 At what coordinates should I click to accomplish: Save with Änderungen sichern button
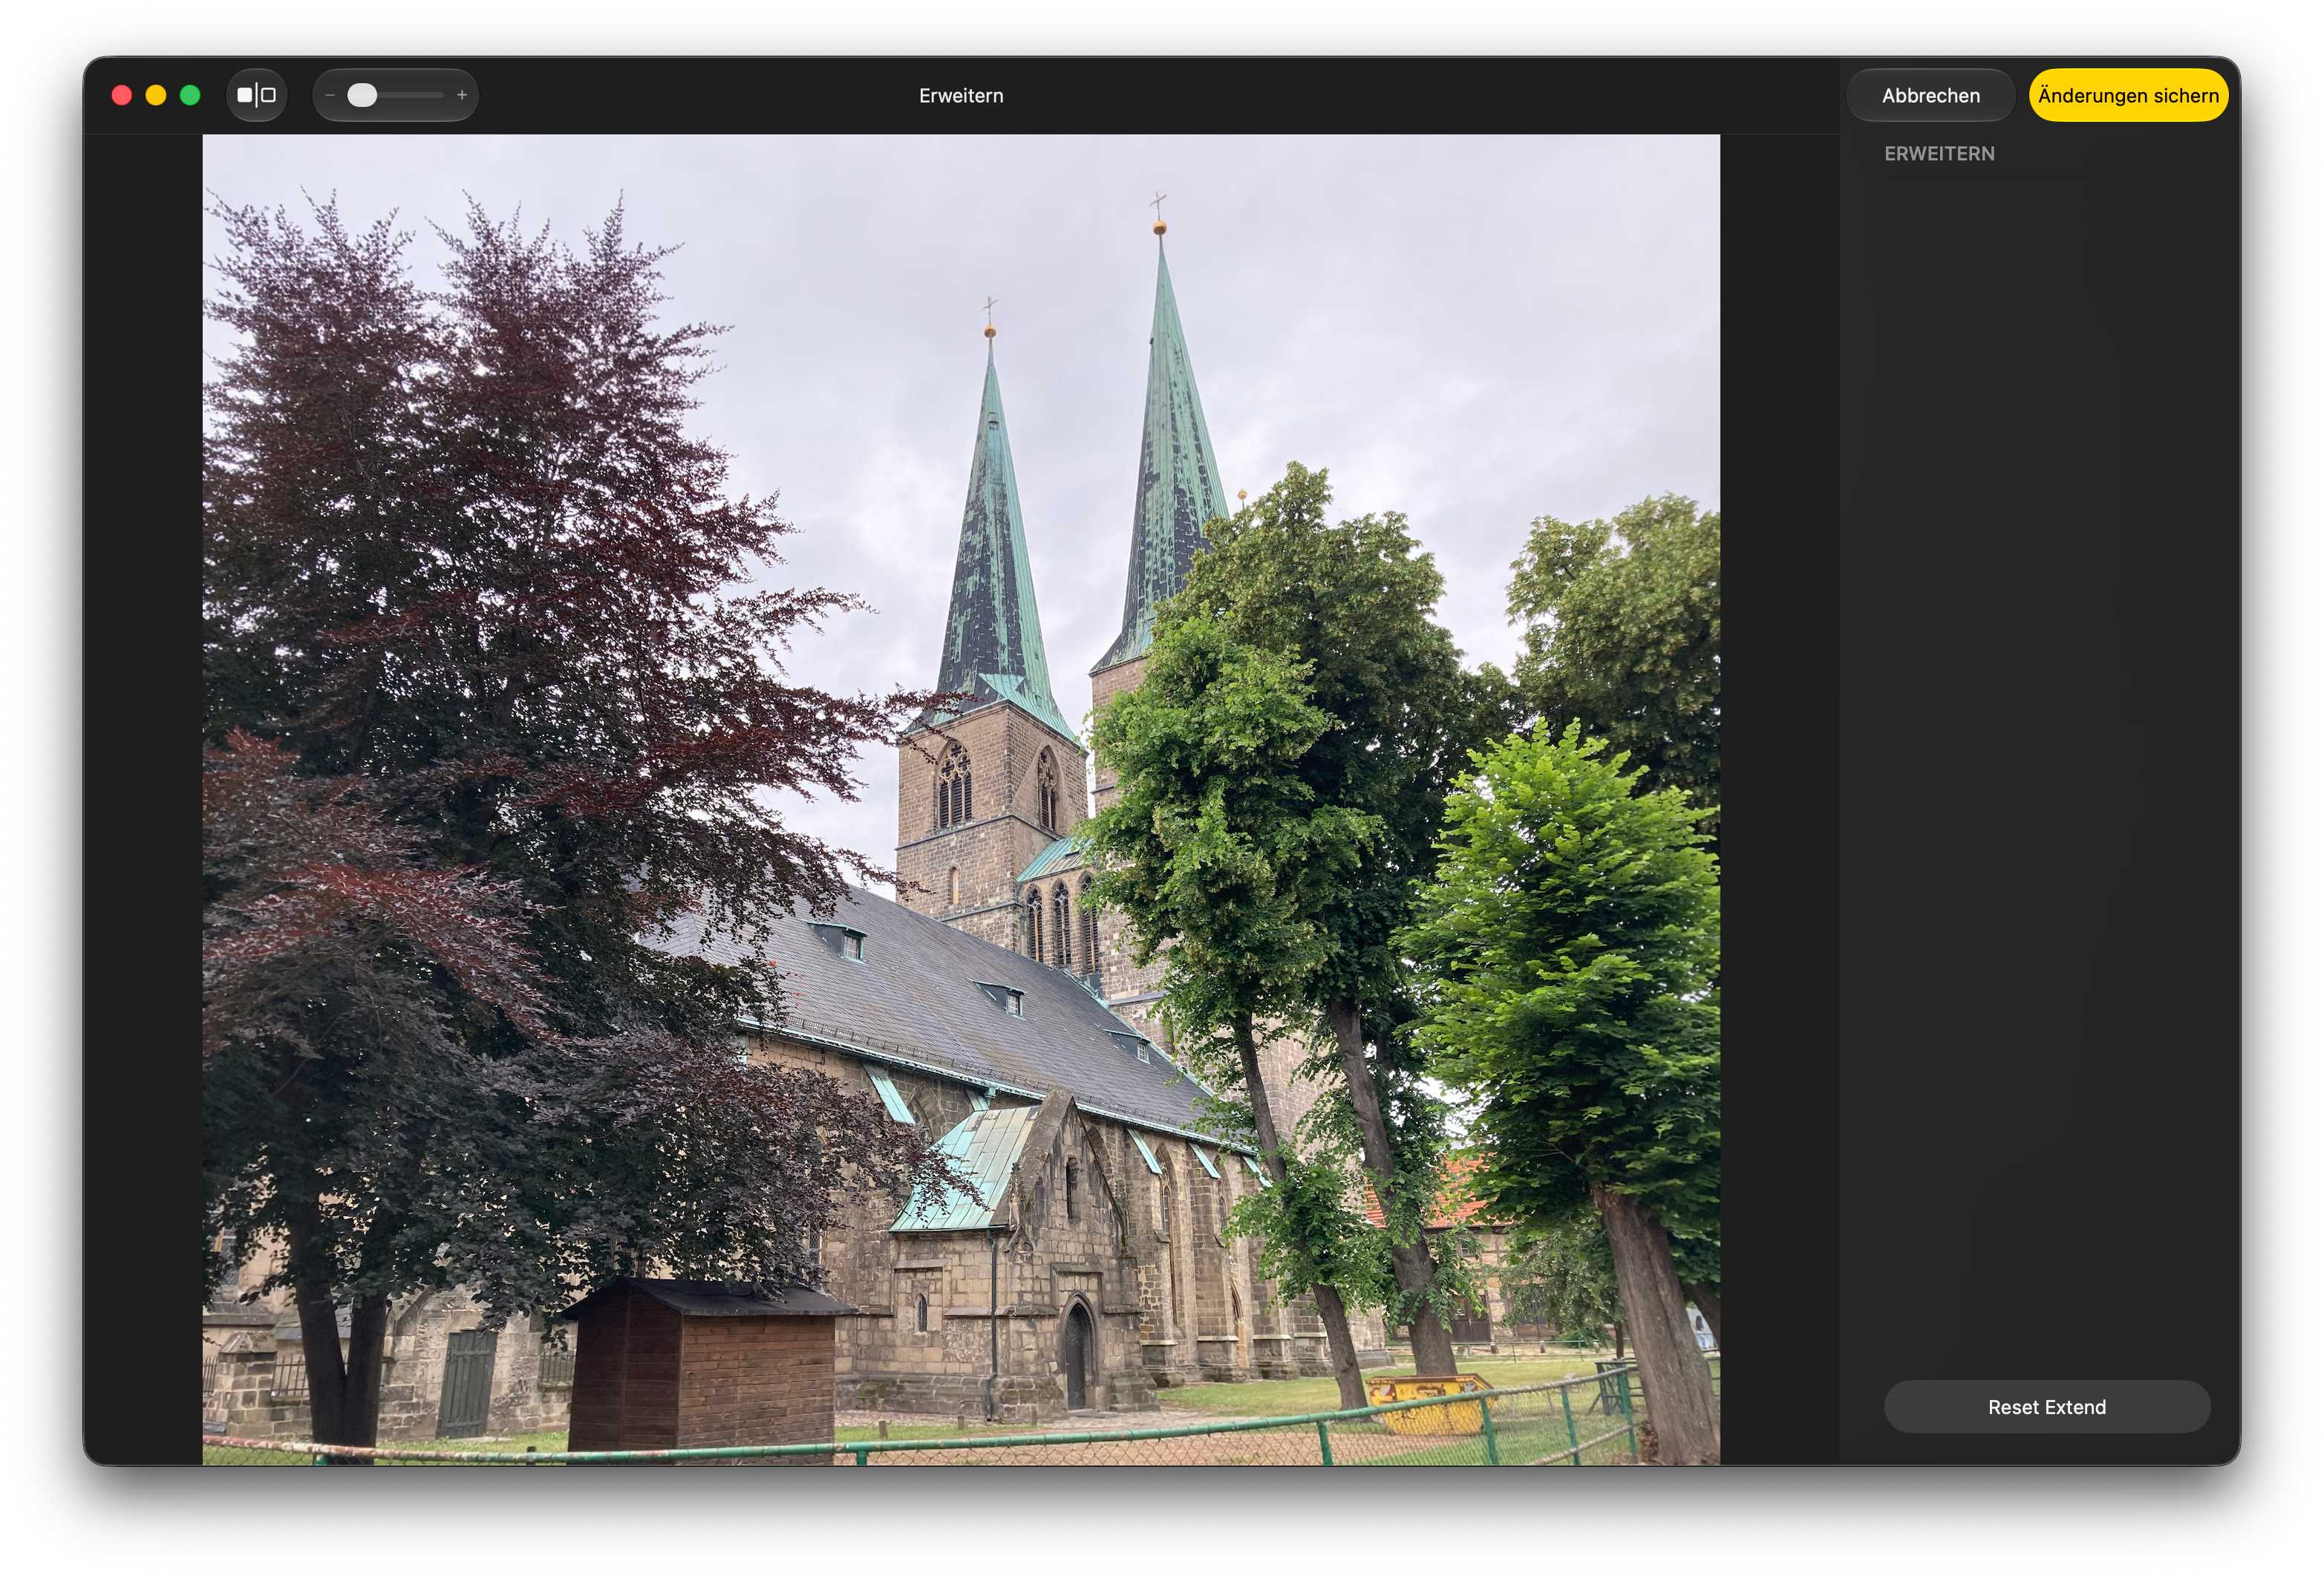tap(2128, 95)
